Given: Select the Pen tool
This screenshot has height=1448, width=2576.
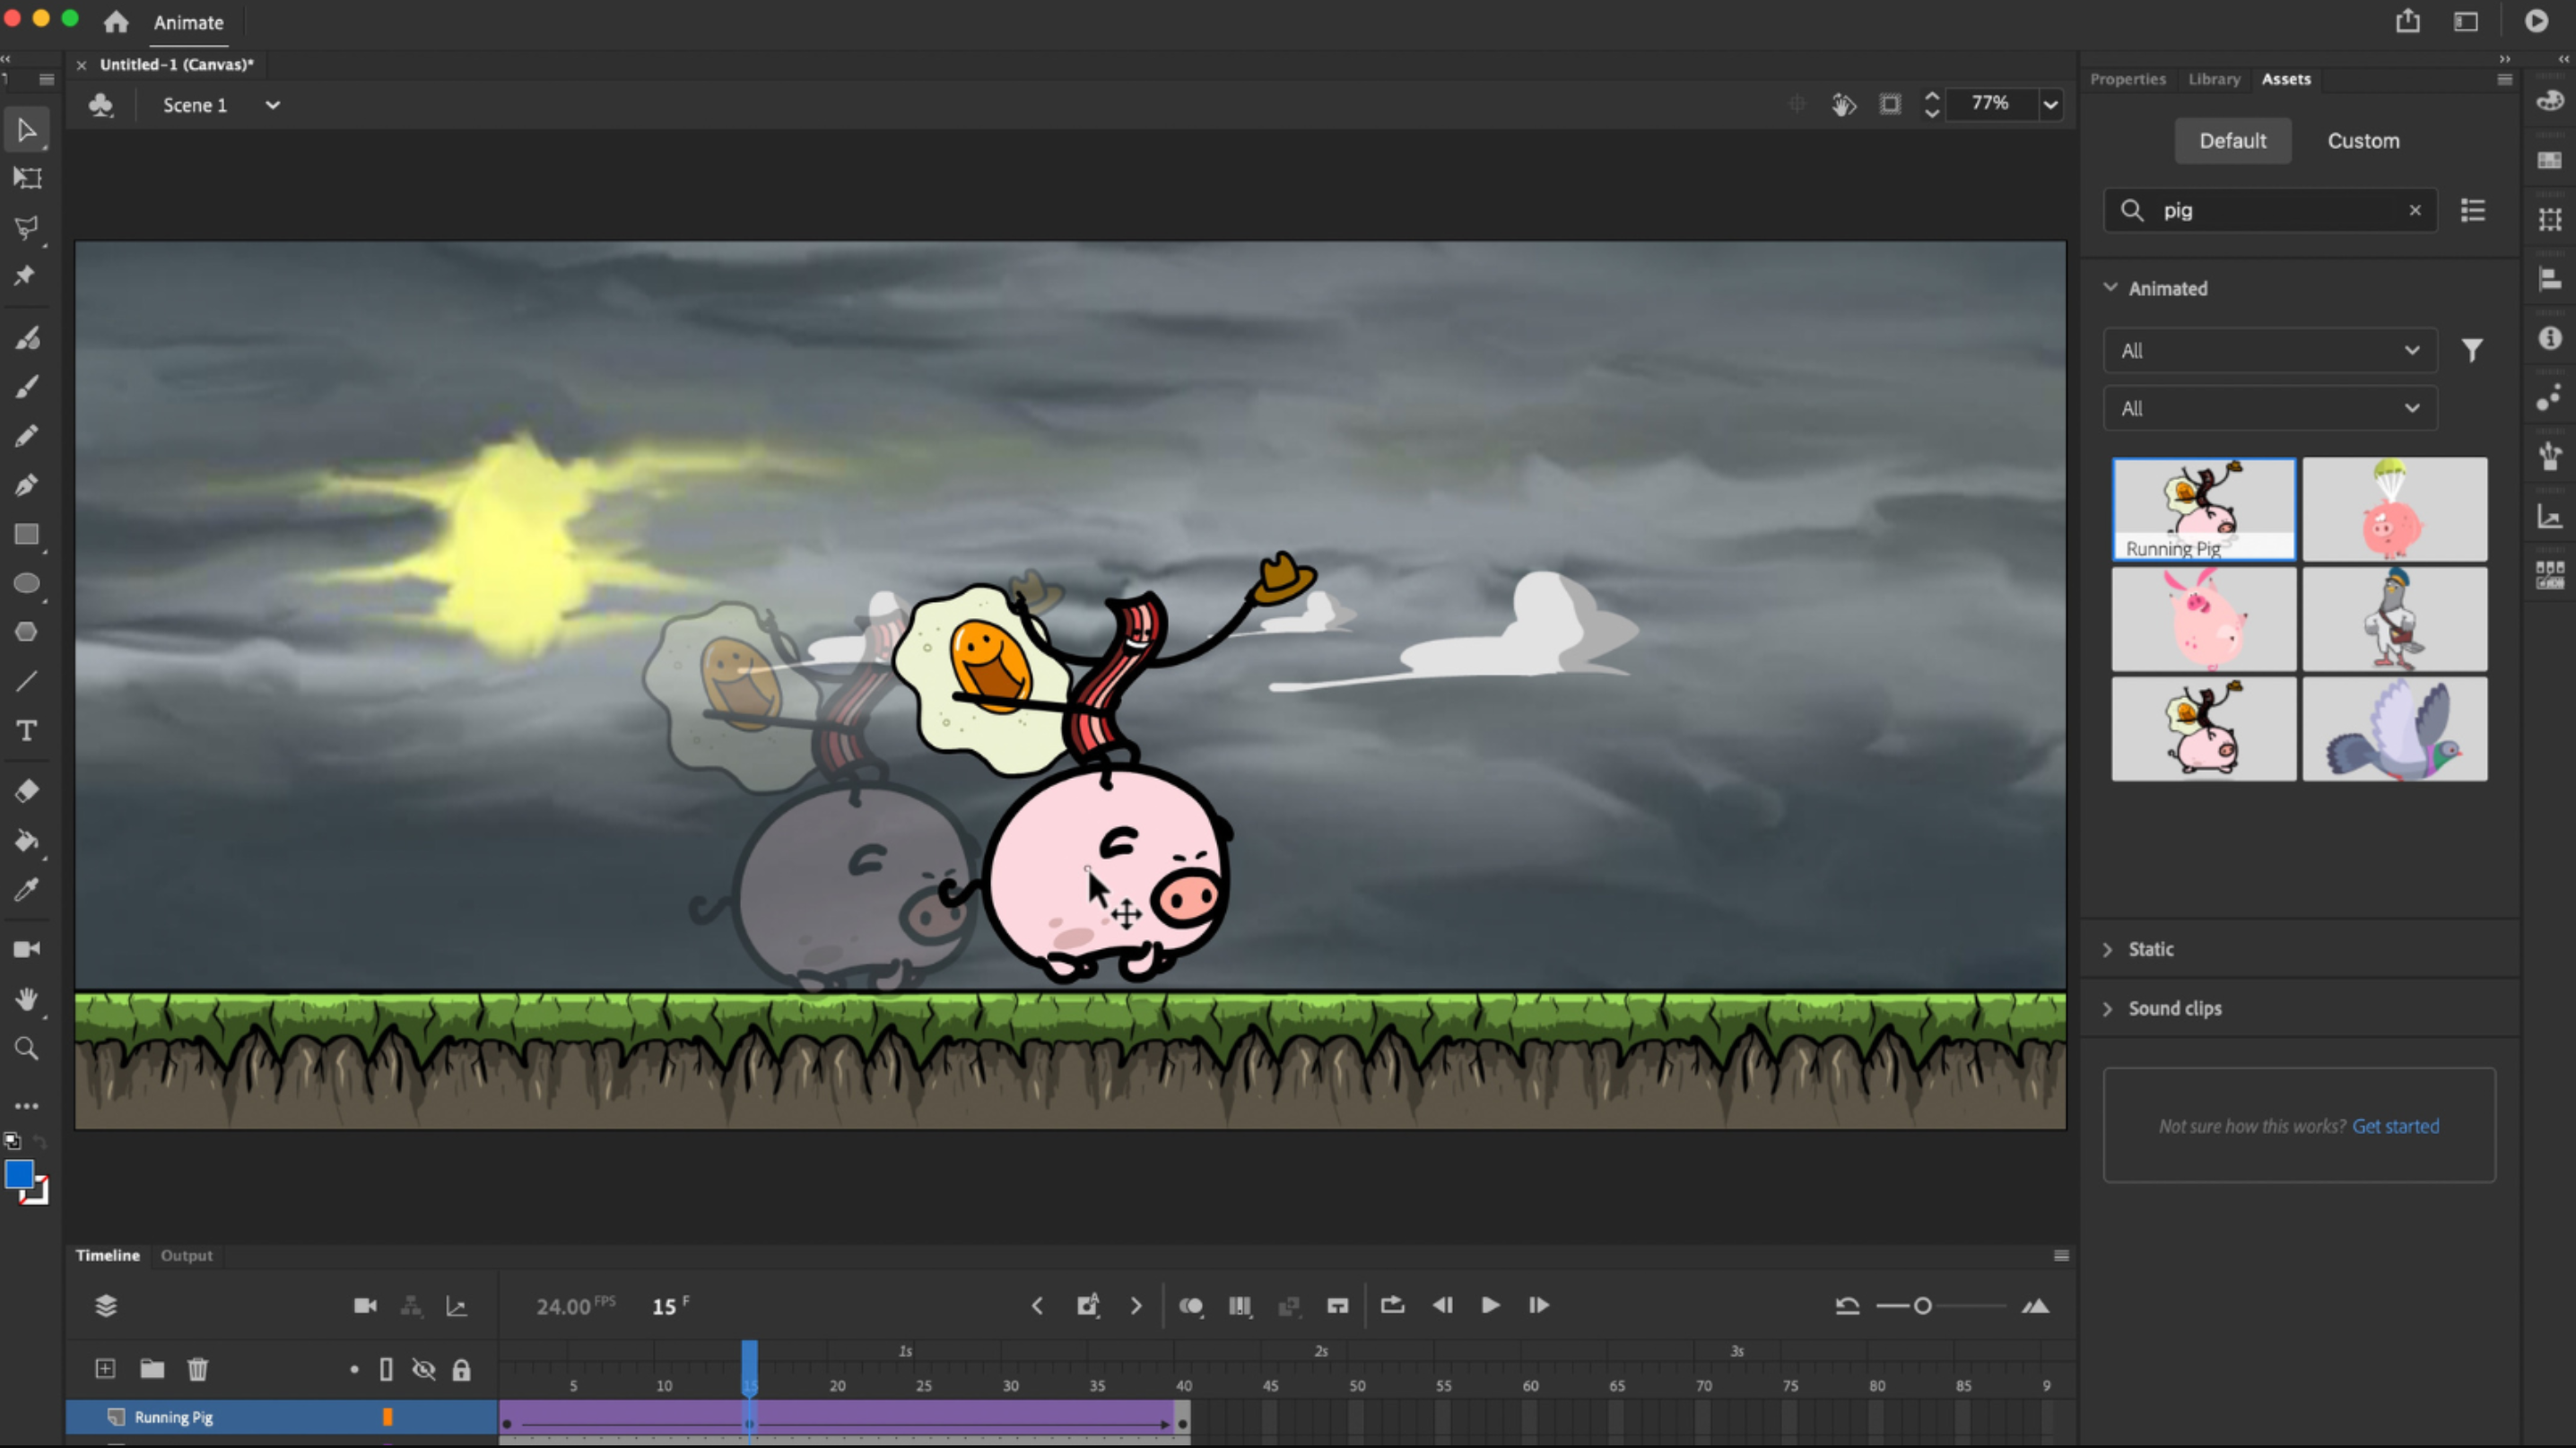Looking at the screenshot, I should tap(27, 485).
